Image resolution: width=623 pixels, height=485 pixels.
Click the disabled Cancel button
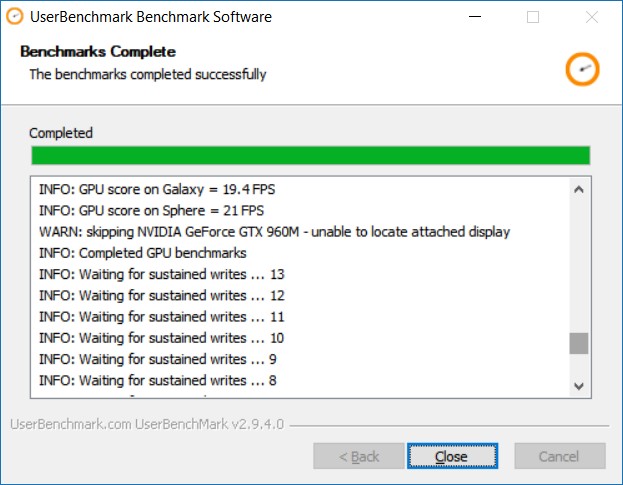[559, 456]
